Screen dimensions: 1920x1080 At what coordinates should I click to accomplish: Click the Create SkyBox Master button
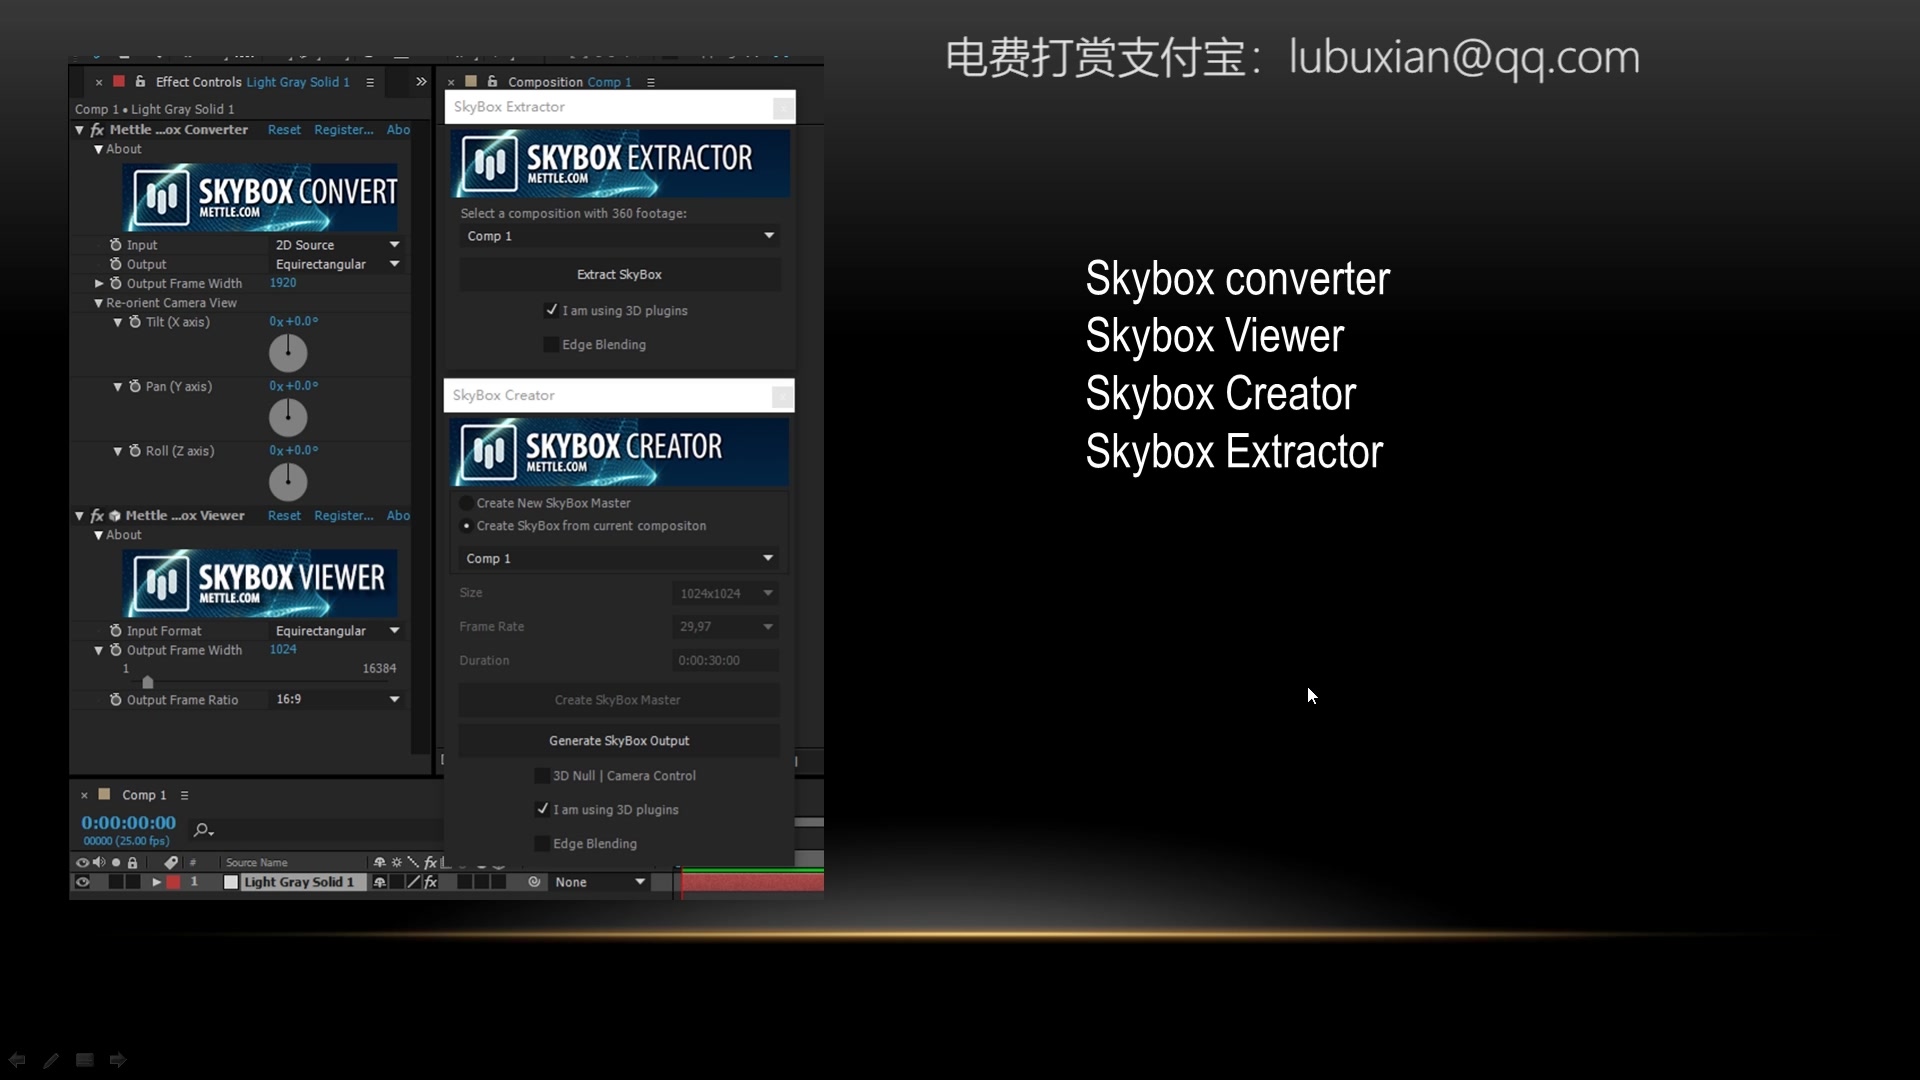click(x=619, y=700)
